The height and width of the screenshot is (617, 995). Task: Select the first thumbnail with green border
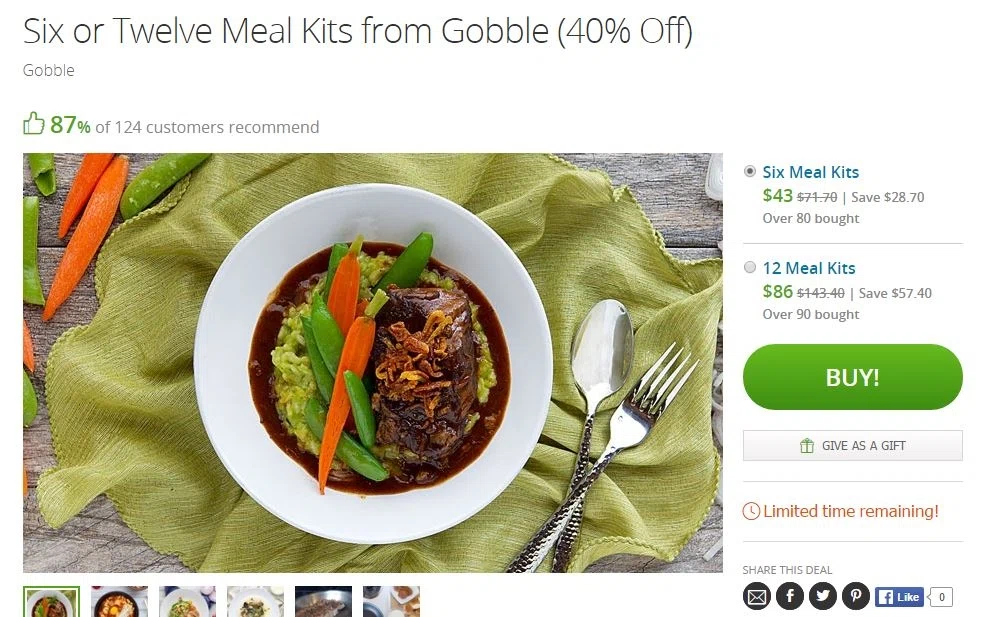[x=51, y=602]
